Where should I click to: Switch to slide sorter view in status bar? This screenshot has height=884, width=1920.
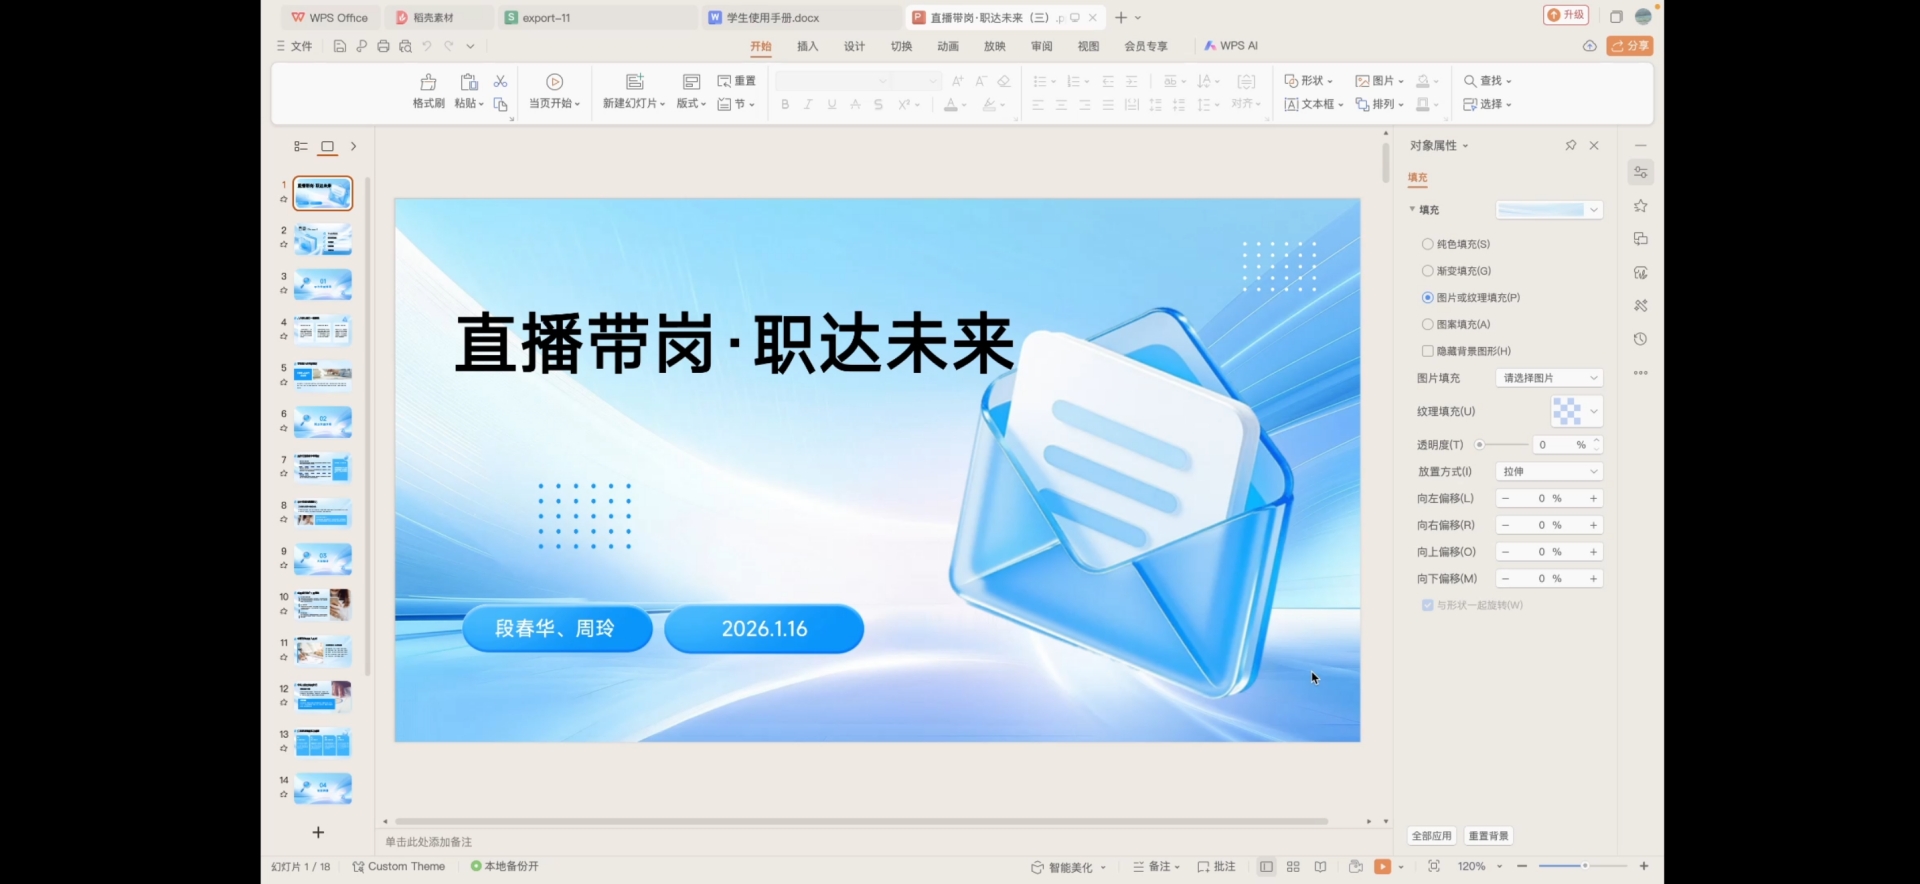pyautogui.click(x=1293, y=867)
